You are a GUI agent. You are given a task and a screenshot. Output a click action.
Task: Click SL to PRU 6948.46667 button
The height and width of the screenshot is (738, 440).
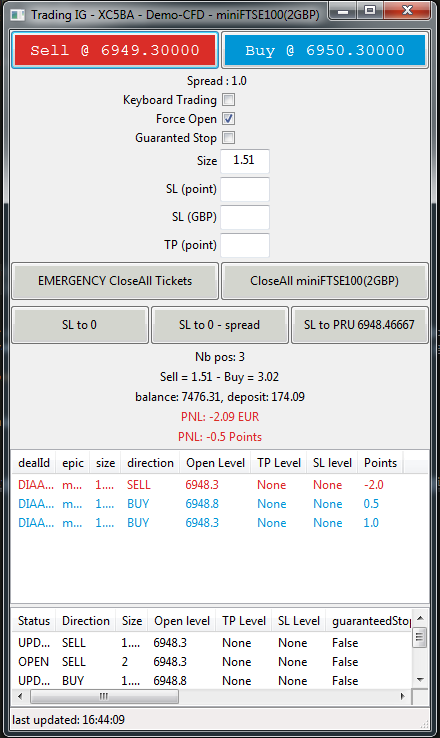pyautogui.click(x=360, y=325)
